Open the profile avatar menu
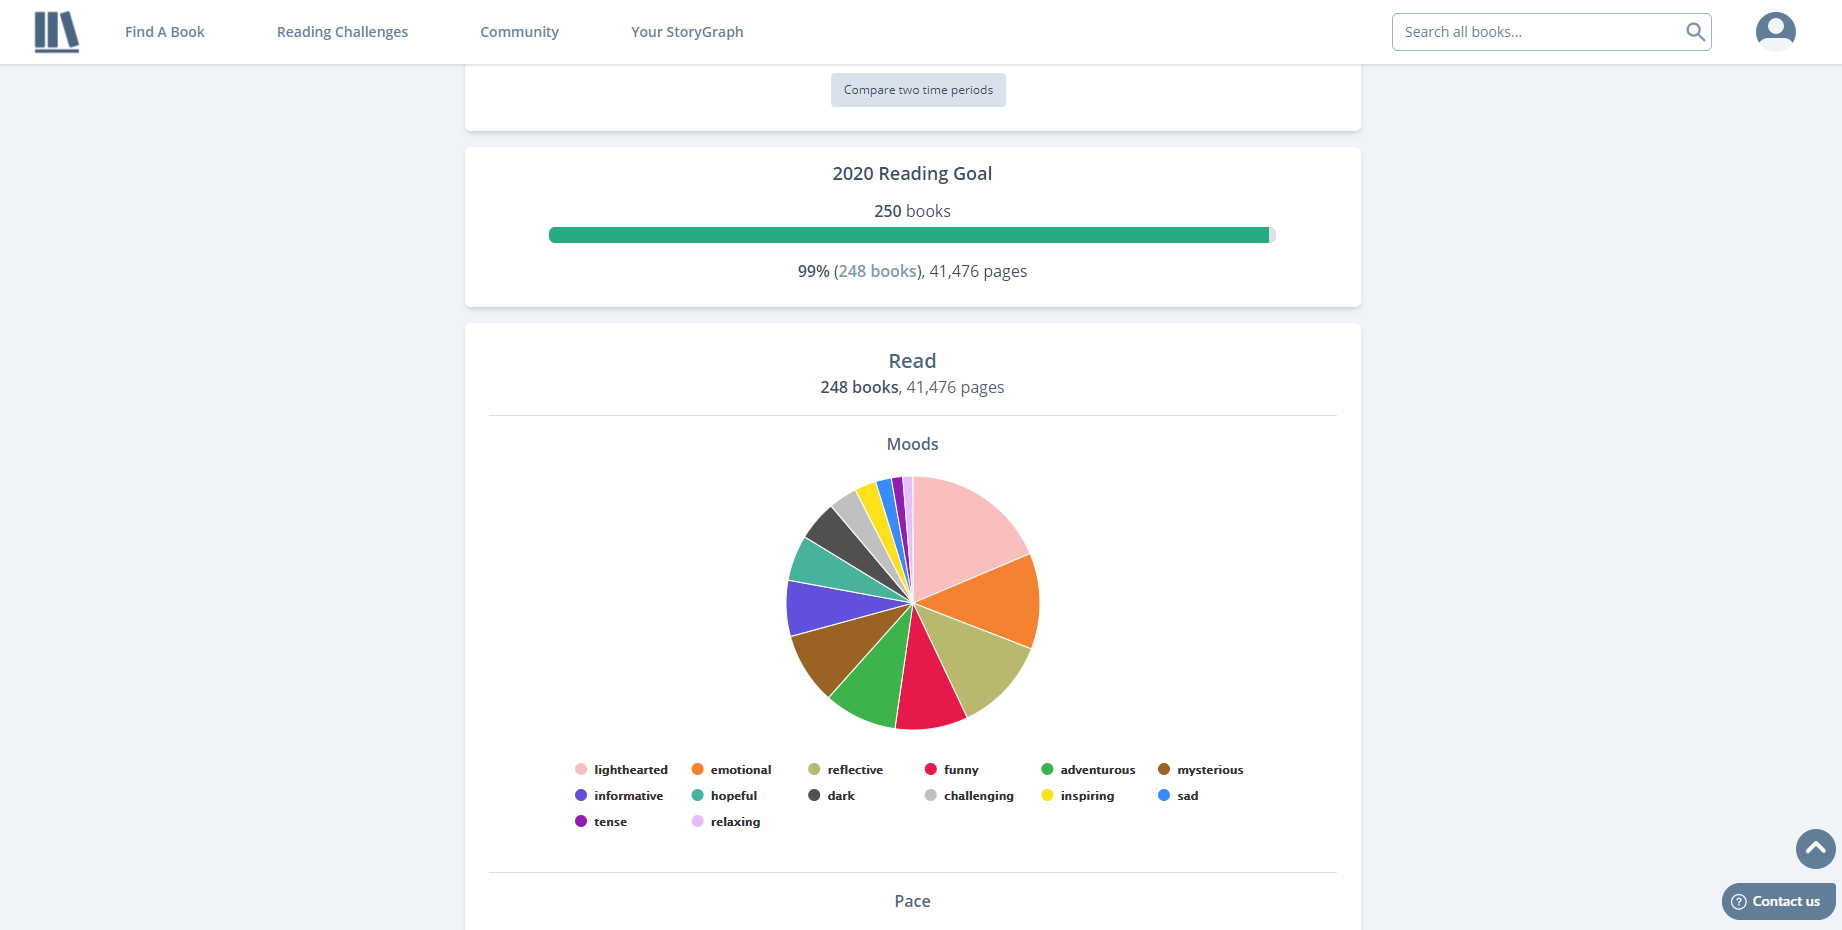The width and height of the screenshot is (1842, 930). pyautogui.click(x=1775, y=30)
